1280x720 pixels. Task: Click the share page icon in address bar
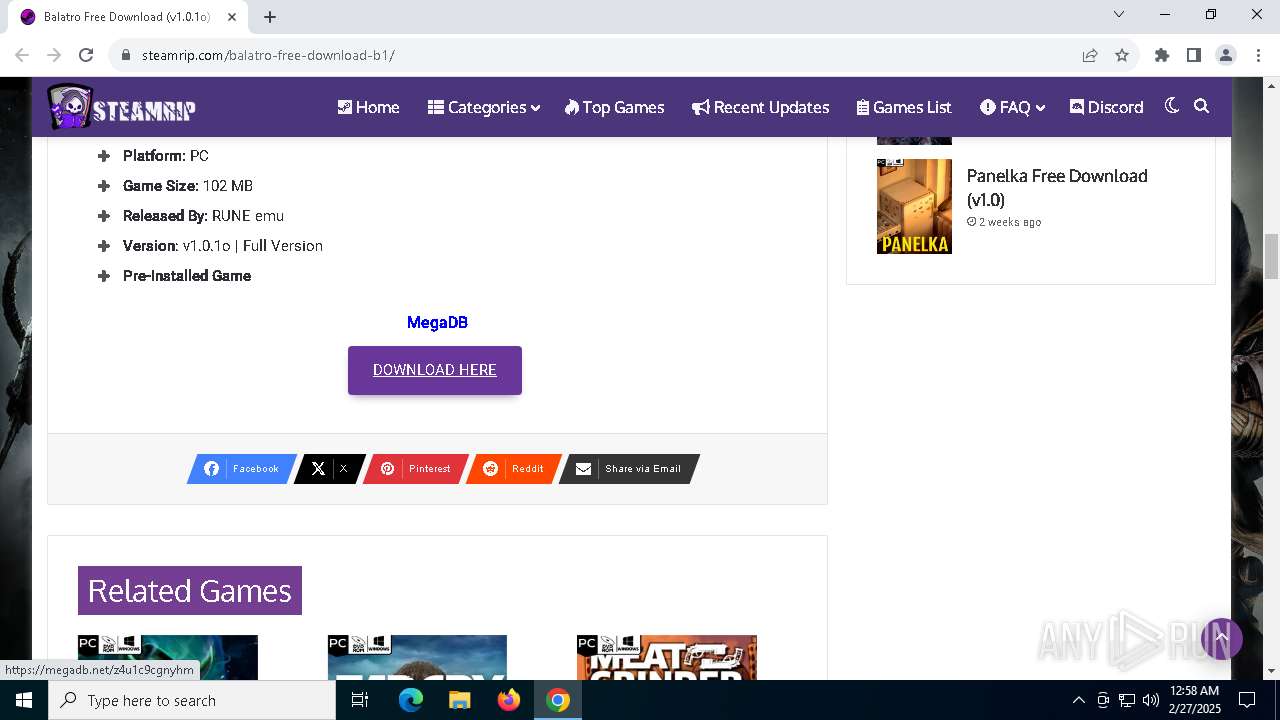pyautogui.click(x=1090, y=55)
